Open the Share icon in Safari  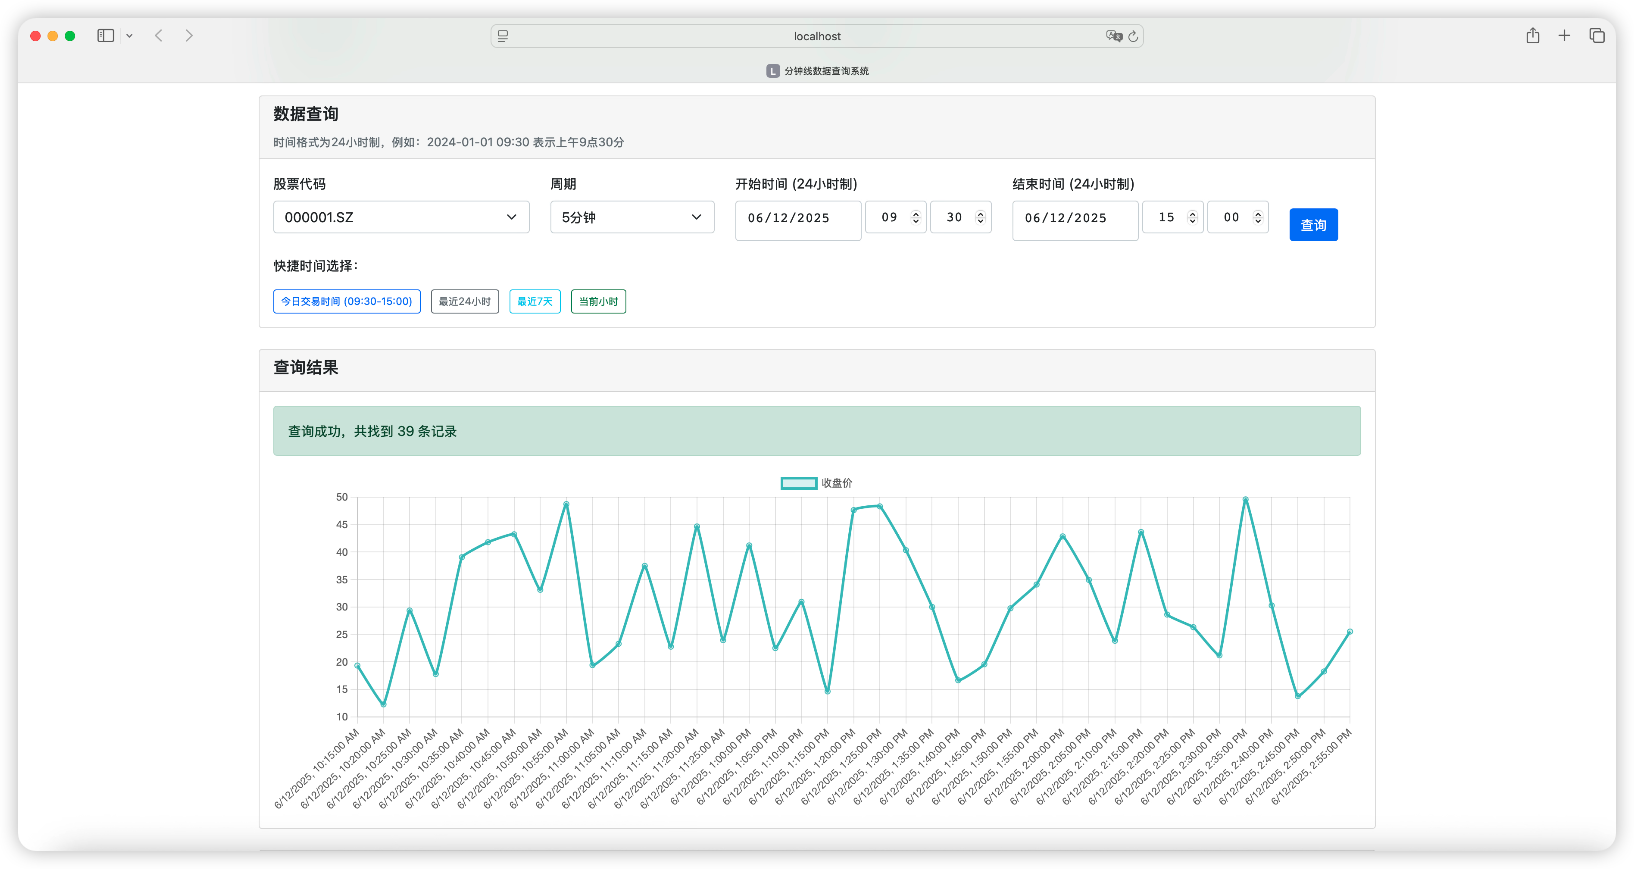[1533, 36]
